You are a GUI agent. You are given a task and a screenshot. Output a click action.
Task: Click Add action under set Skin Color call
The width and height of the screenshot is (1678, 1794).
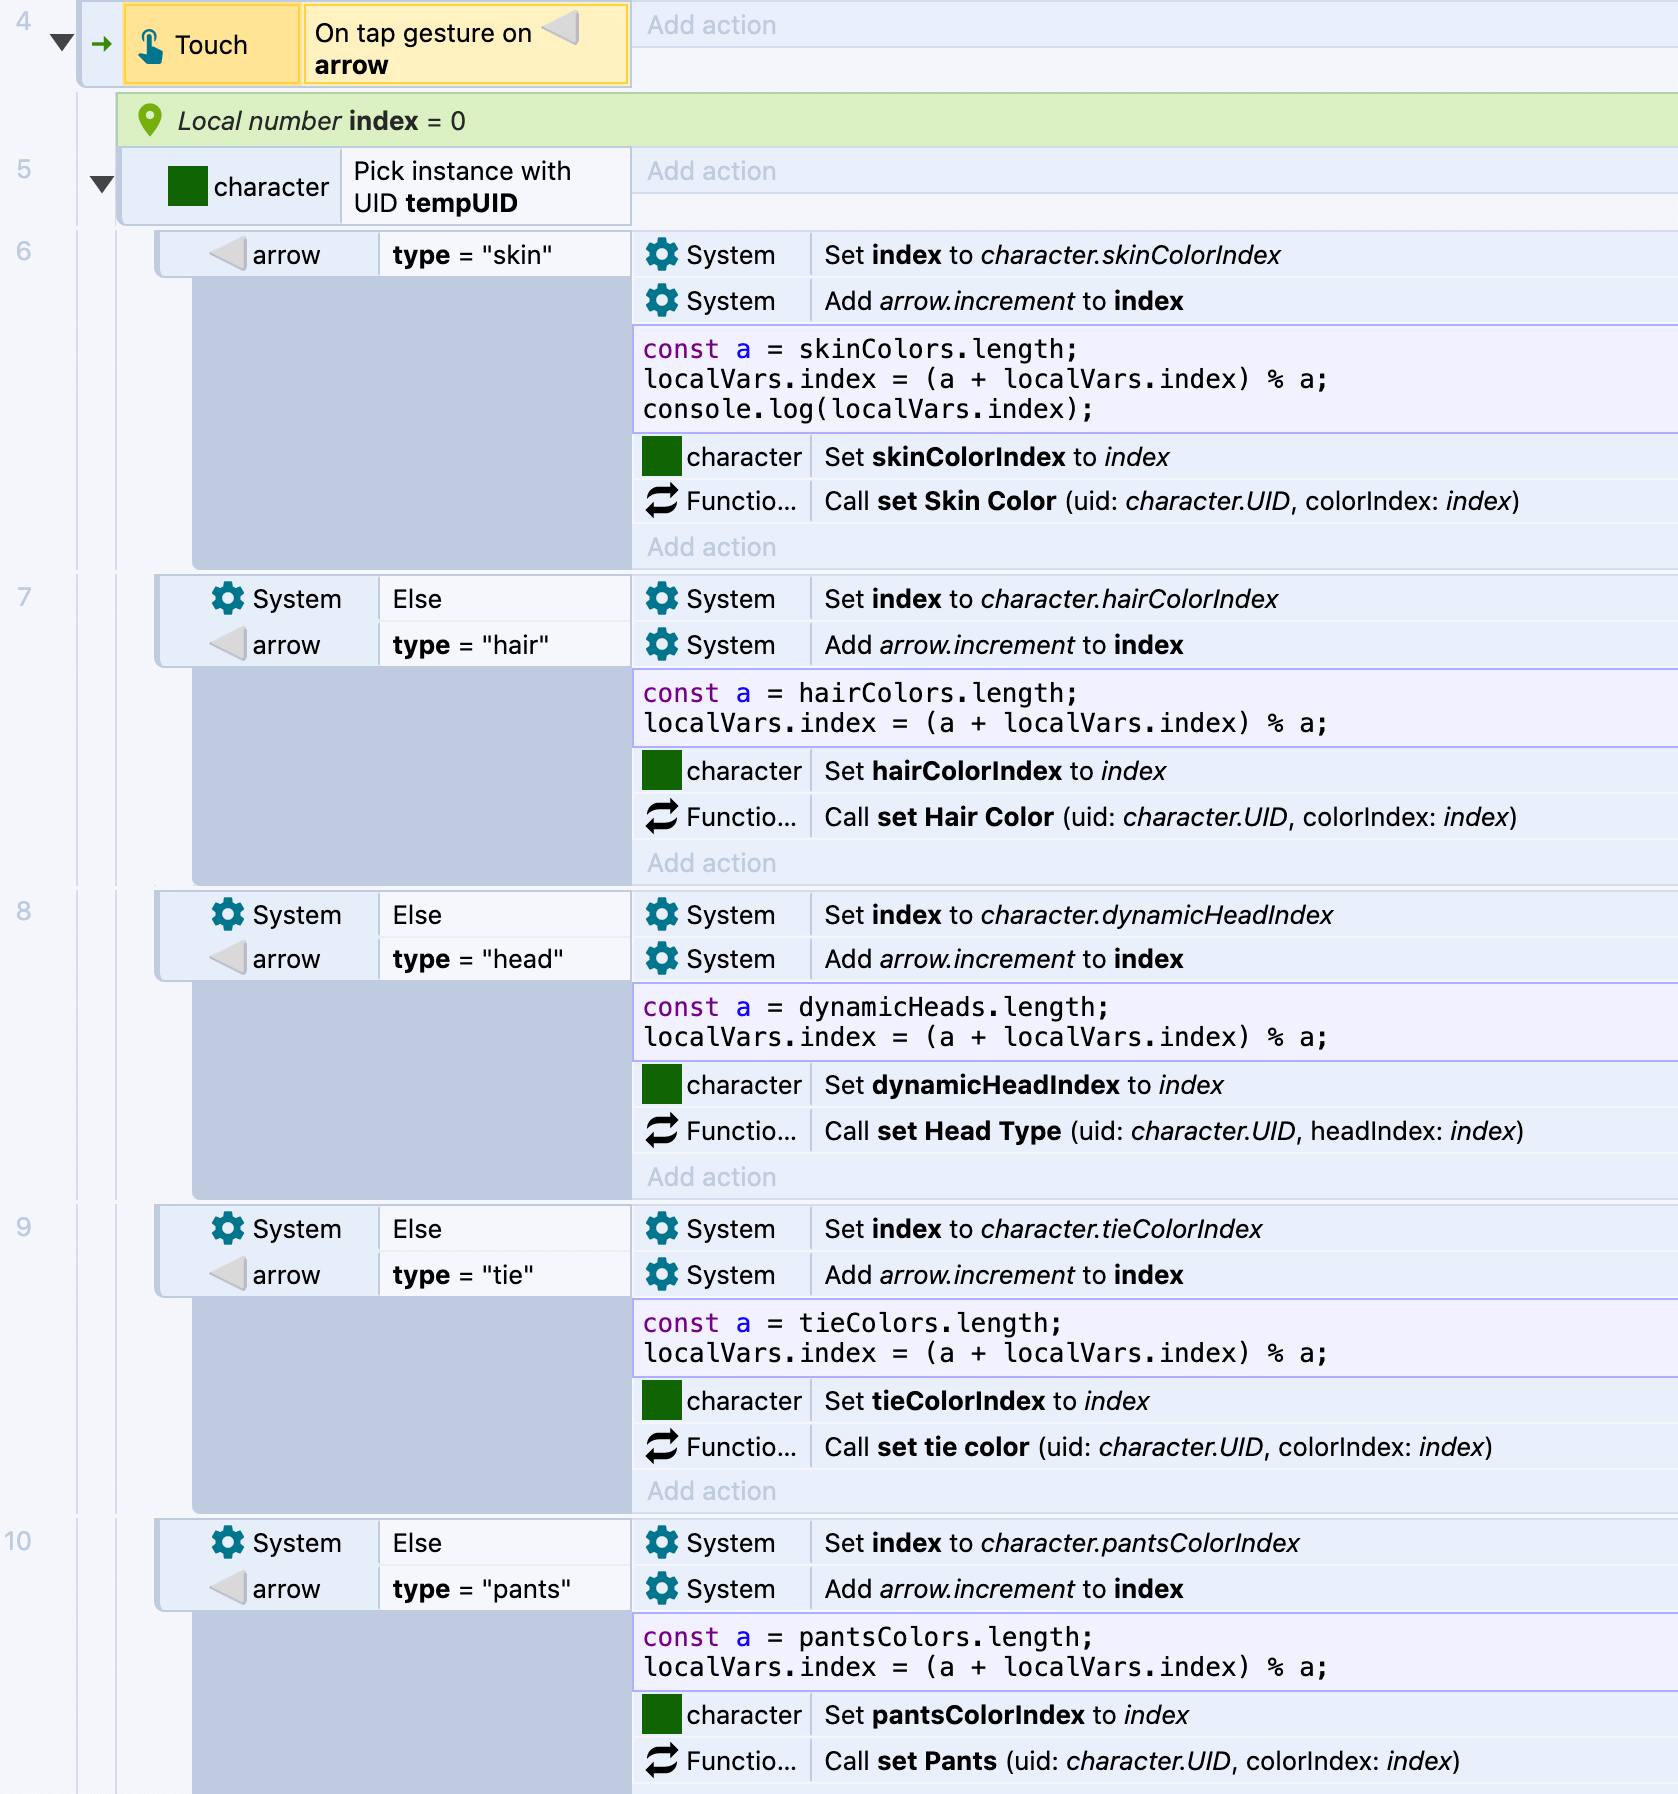coord(711,547)
